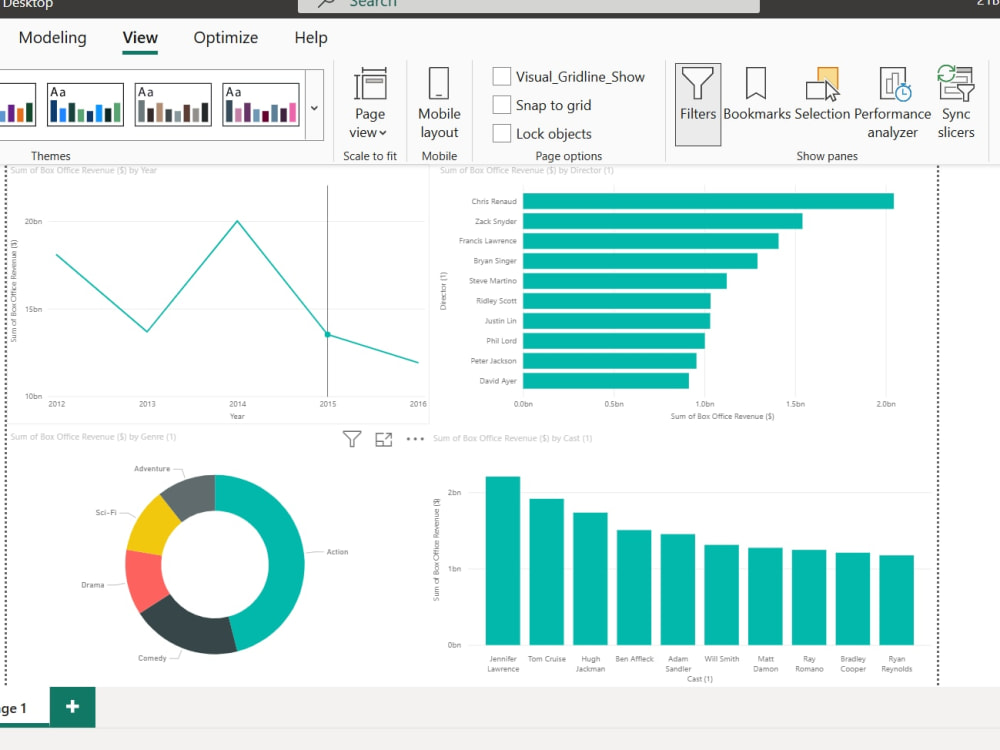
Task: Click the filter icon on the Genre visual
Action: (352, 439)
